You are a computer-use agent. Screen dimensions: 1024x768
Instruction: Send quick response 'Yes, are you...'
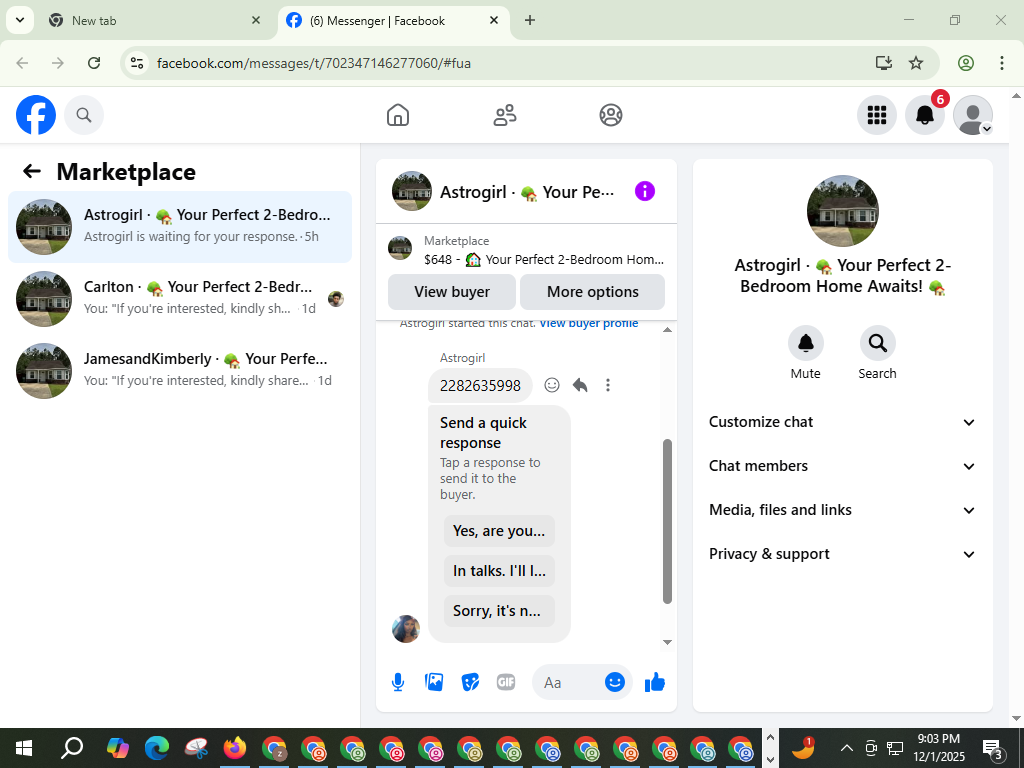(x=499, y=531)
